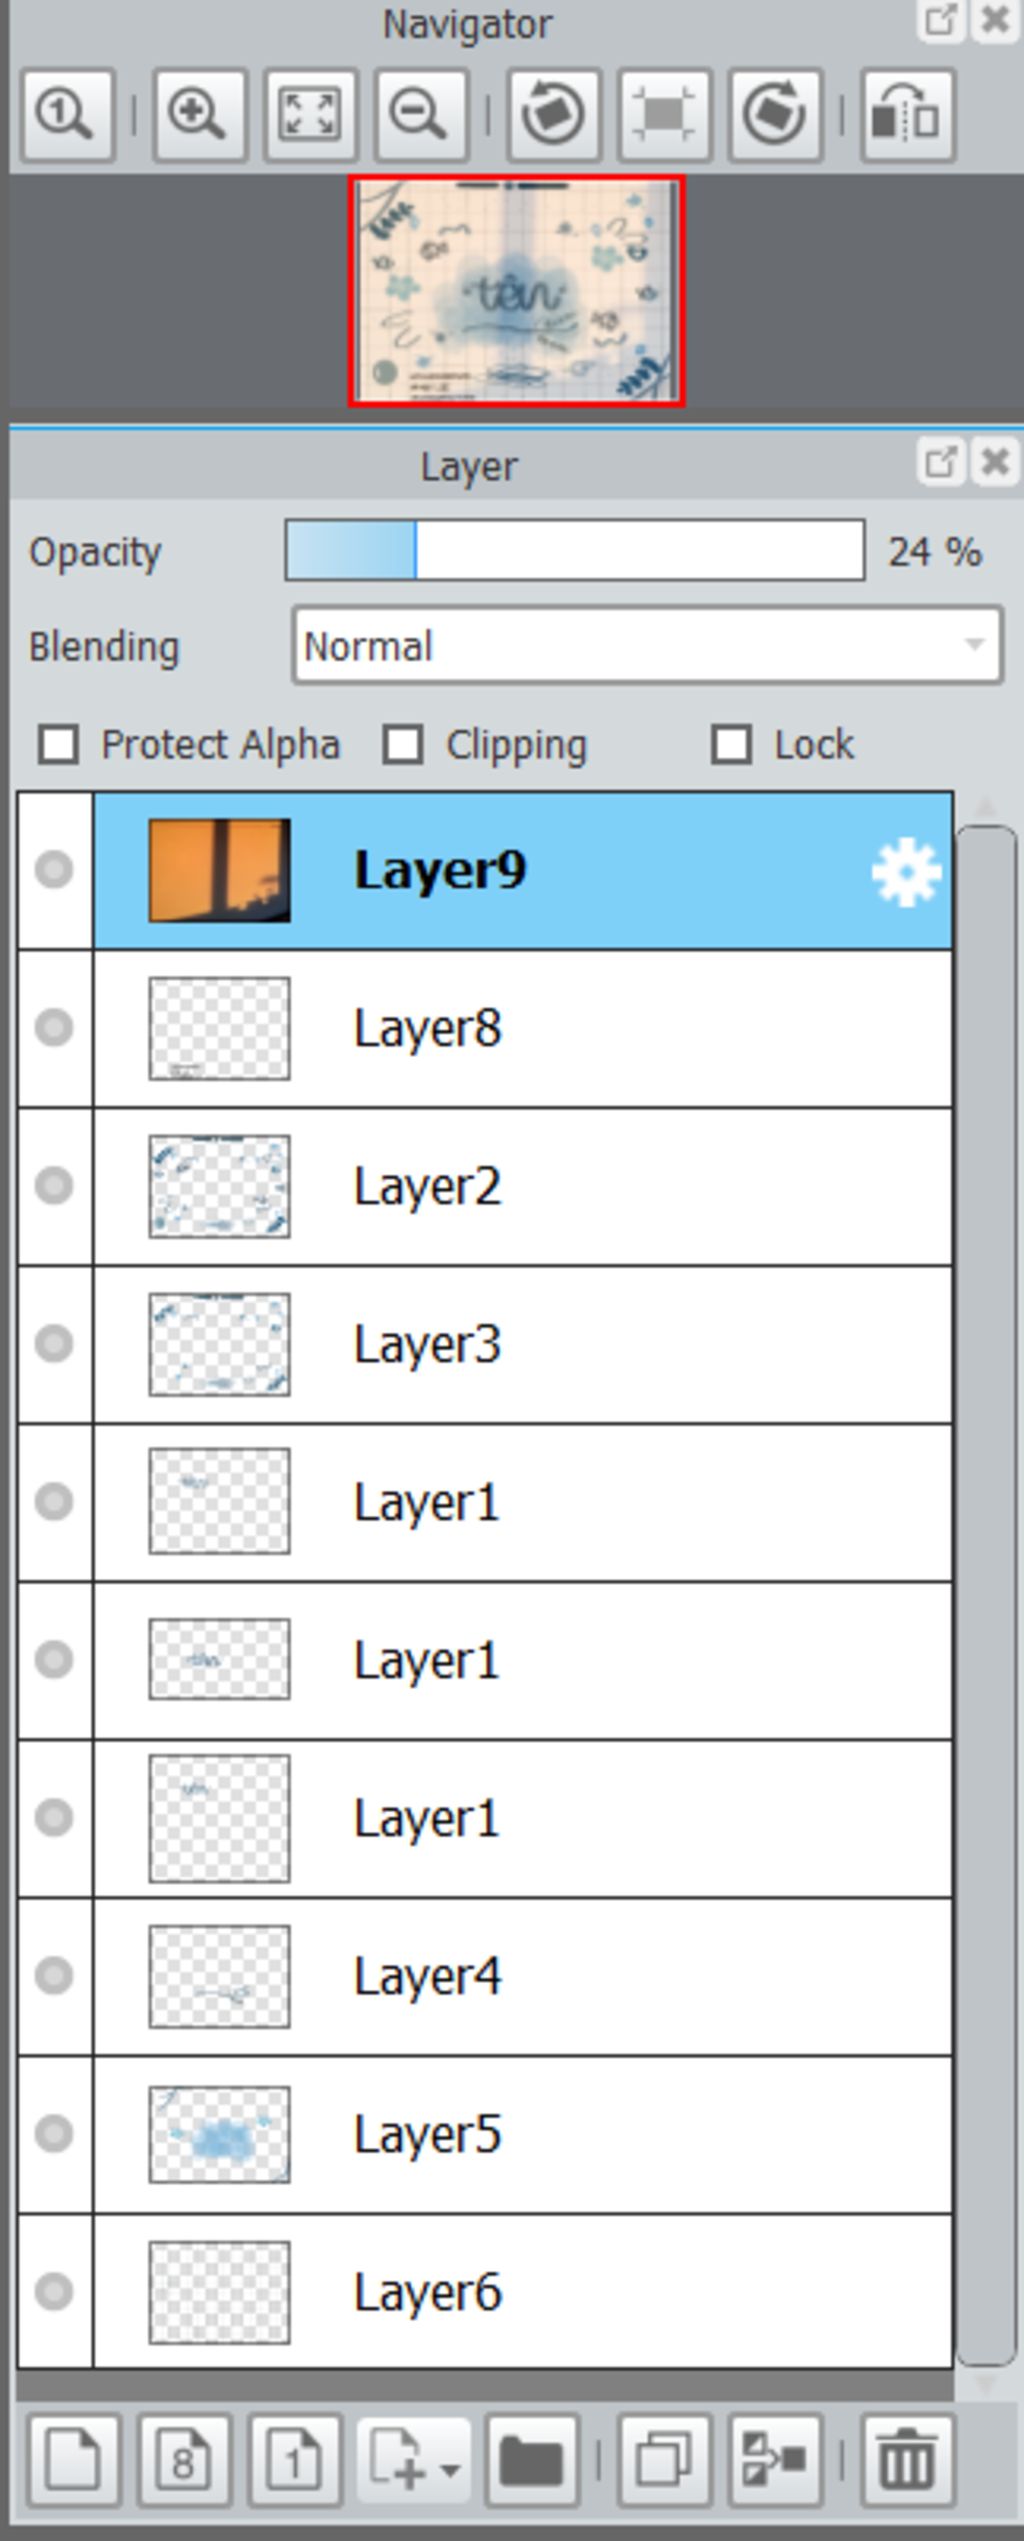Enable the Clipping checkbox
The height and width of the screenshot is (2541, 1024).
[403, 745]
